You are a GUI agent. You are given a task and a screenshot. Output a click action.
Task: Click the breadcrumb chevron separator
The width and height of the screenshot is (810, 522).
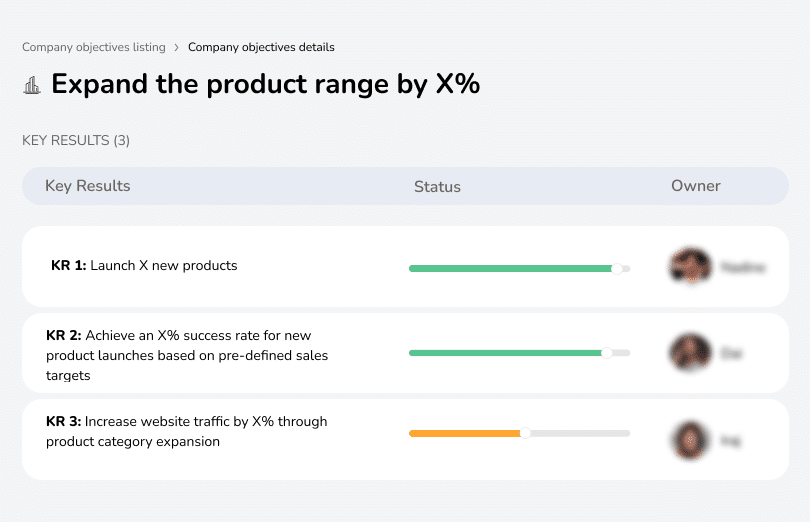pyautogui.click(x=176, y=47)
